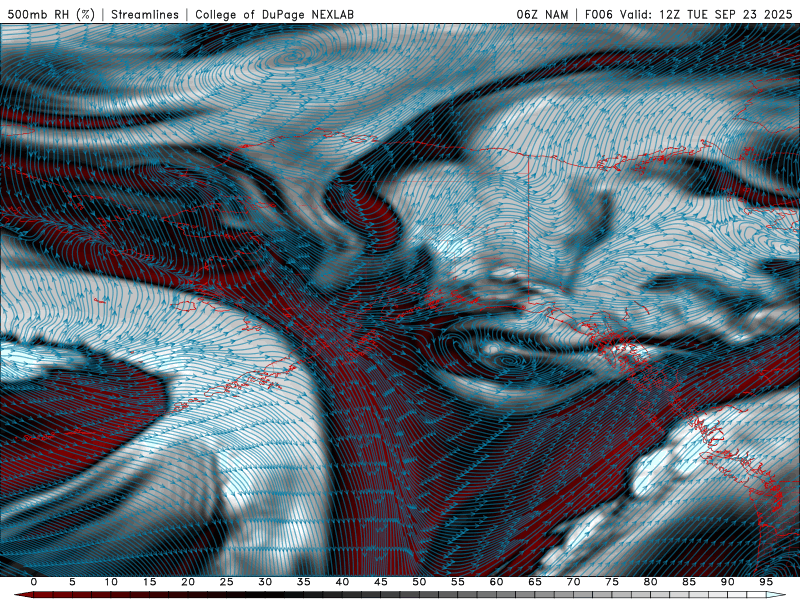
Task: Click the '65' colorbar tick label
Action: [x=535, y=582]
